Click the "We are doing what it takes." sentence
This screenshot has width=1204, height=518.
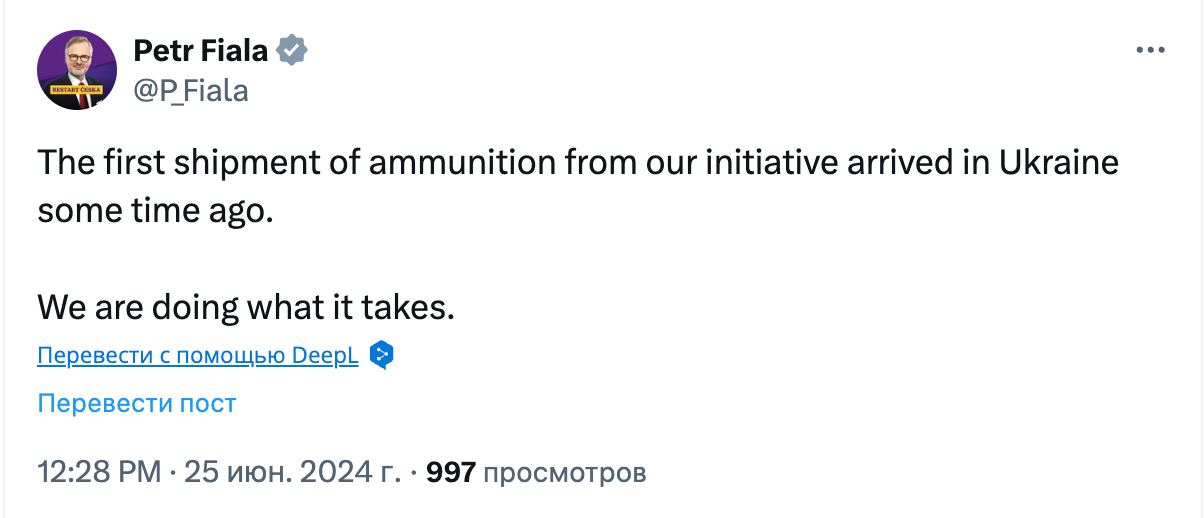point(246,307)
